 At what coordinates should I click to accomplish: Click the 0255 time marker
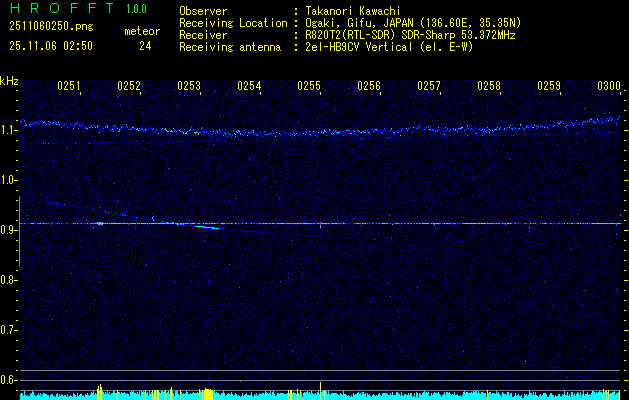309,87
